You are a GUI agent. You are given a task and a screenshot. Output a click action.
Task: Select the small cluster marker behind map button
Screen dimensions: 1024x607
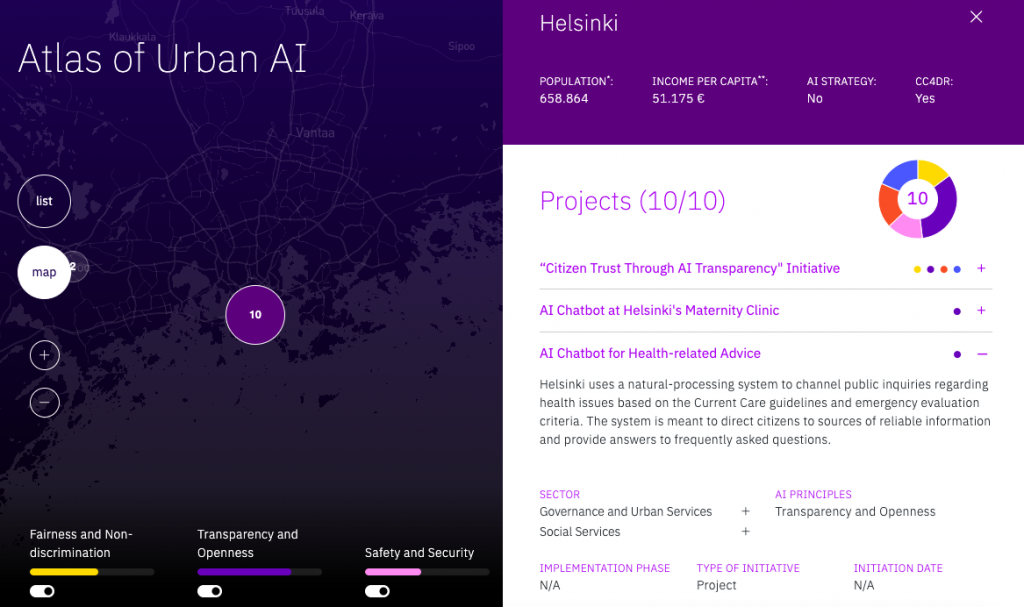click(x=79, y=267)
